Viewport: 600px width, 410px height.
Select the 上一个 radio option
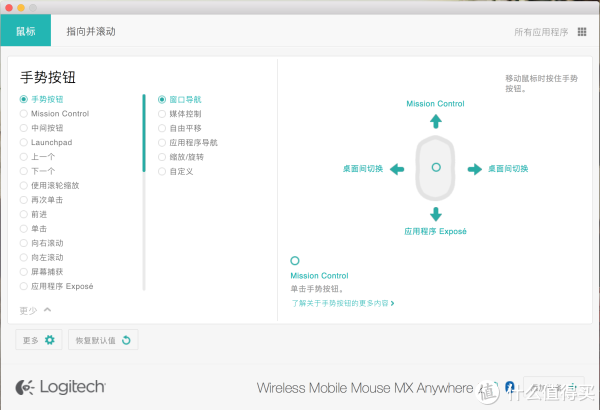(x=24, y=157)
